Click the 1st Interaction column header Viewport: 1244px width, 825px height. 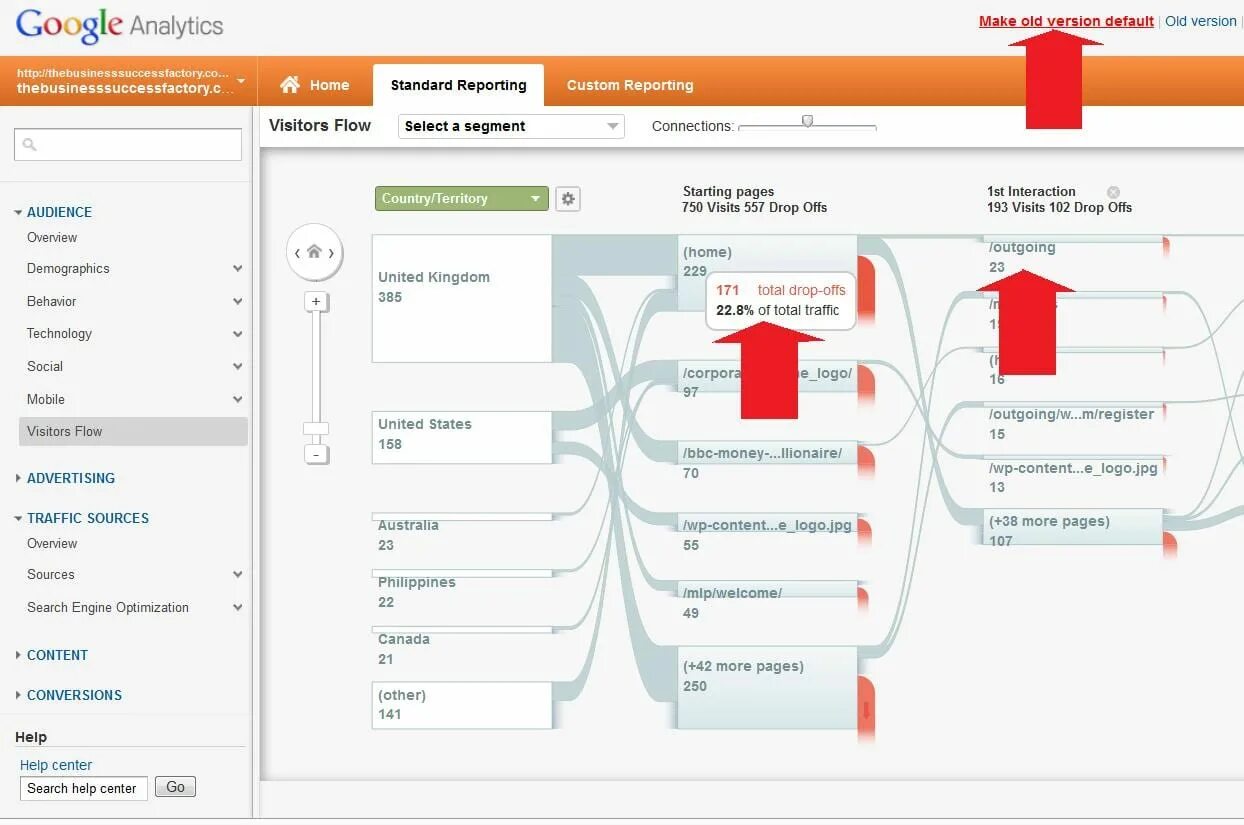click(1059, 199)
